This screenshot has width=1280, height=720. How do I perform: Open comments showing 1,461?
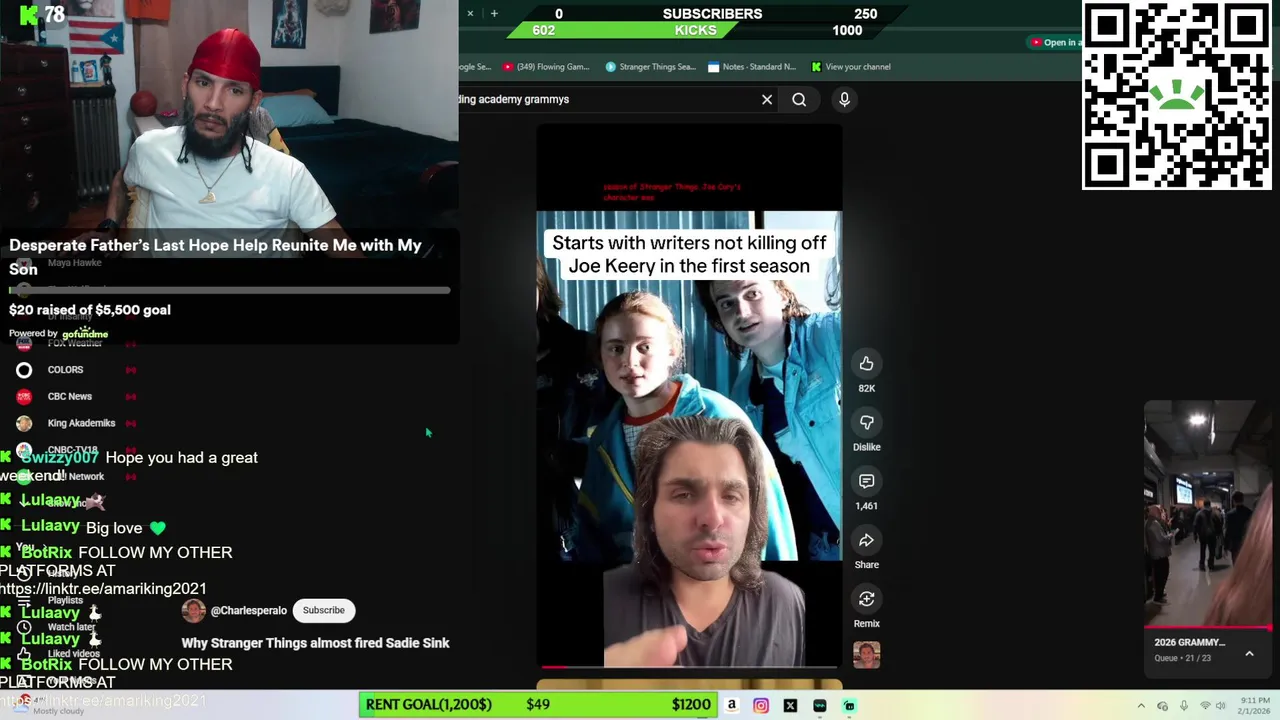click(x=866, y=482)
